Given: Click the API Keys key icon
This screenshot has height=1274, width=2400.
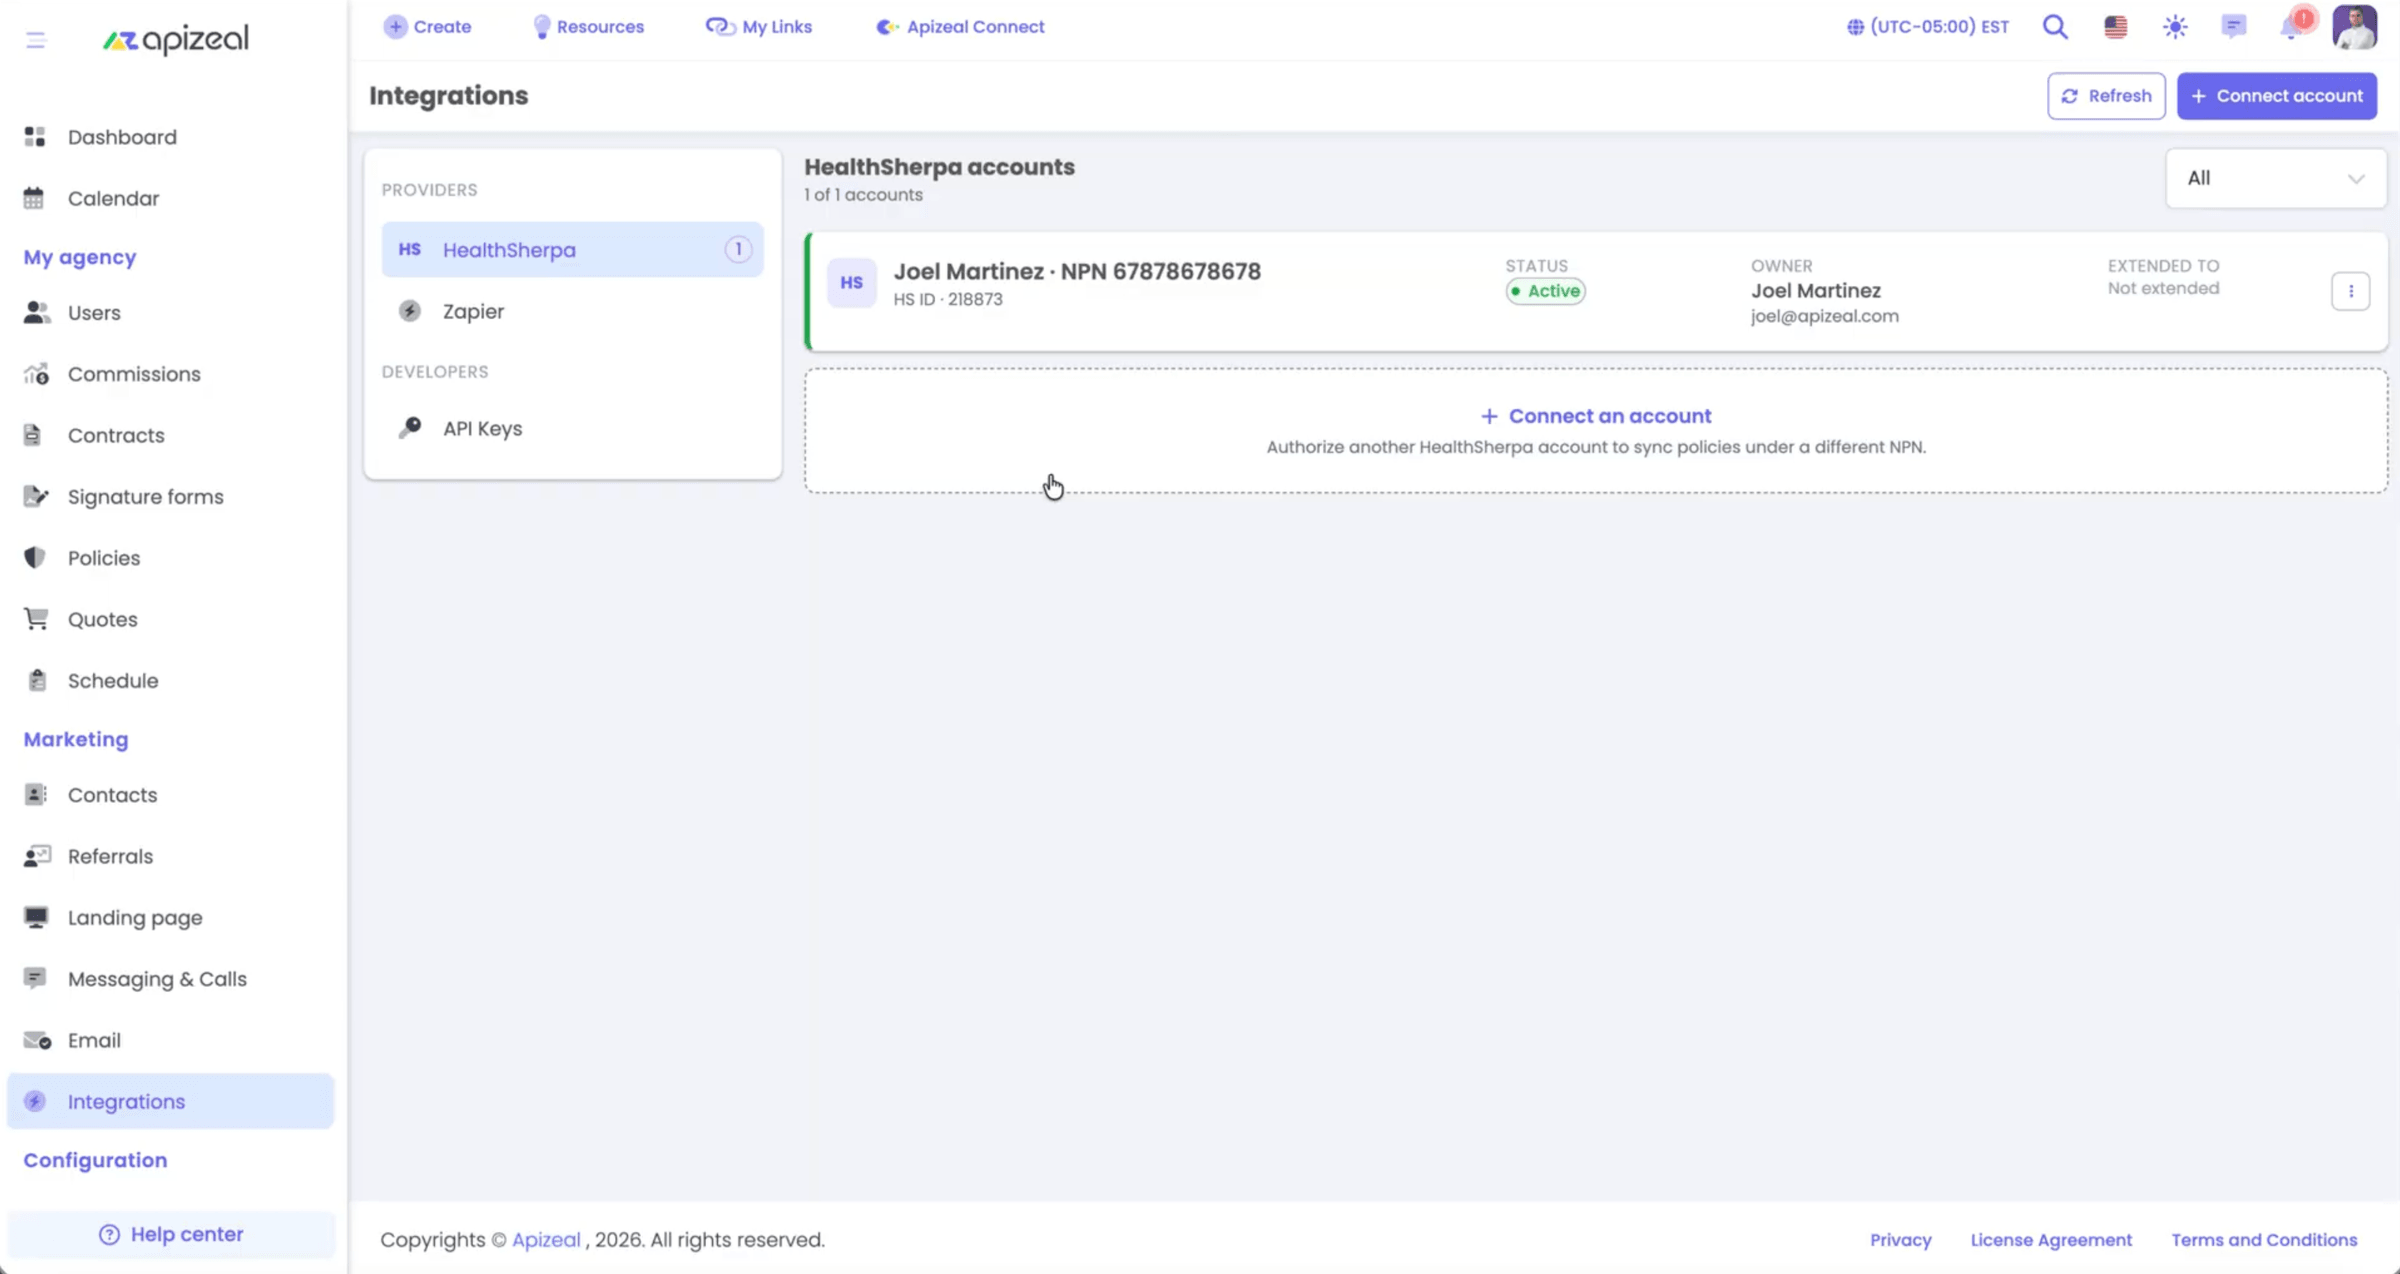Looking at the screenshot, I should pyautogui.click(x=410, y=428).
